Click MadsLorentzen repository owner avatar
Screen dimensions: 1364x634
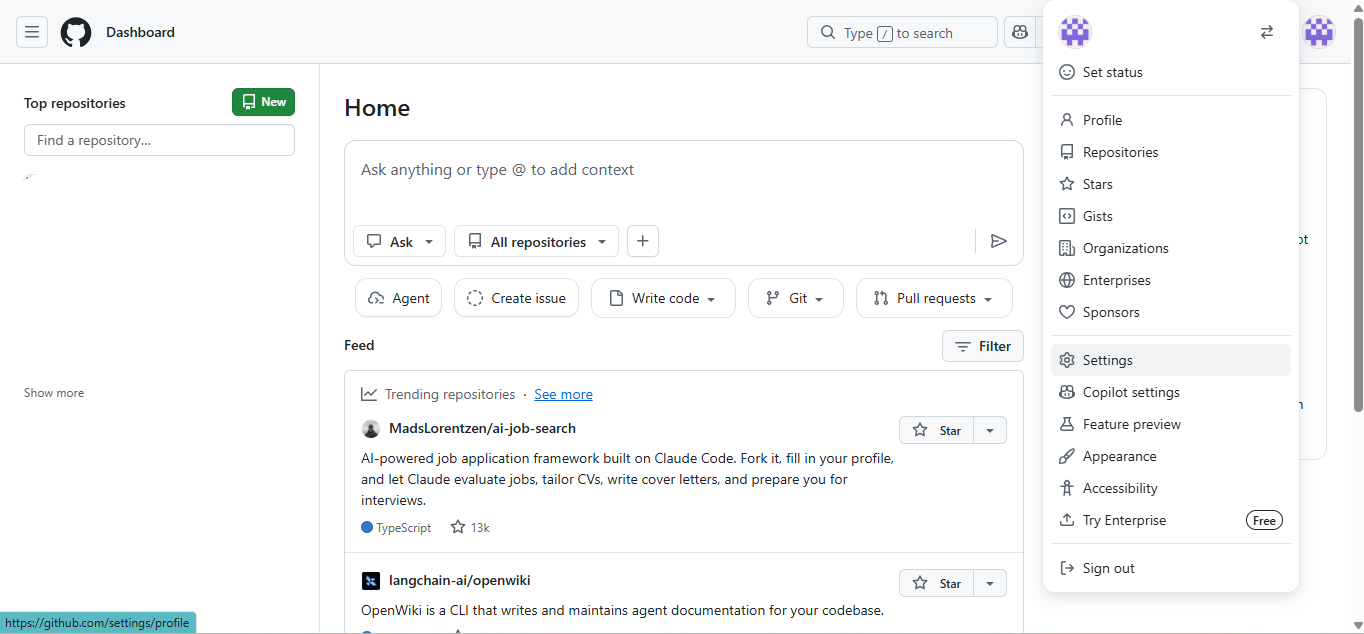tap(371, 429)
